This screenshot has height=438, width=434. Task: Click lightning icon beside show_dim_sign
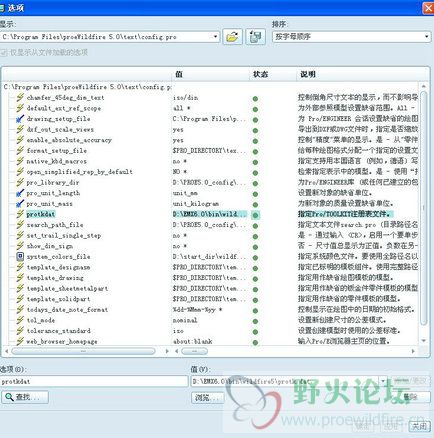20,246
